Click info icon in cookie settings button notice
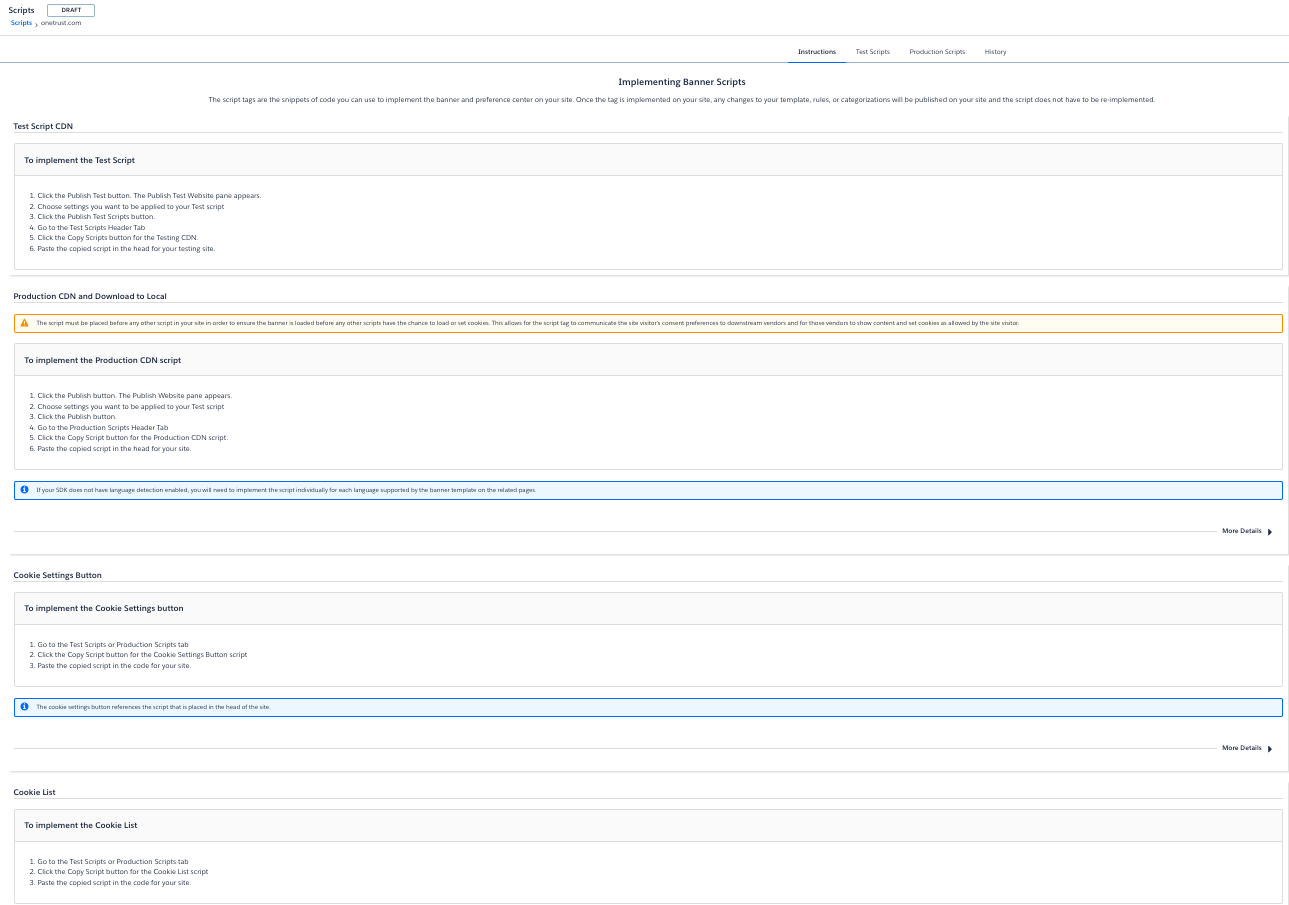1289x905 pixels. 25,707
